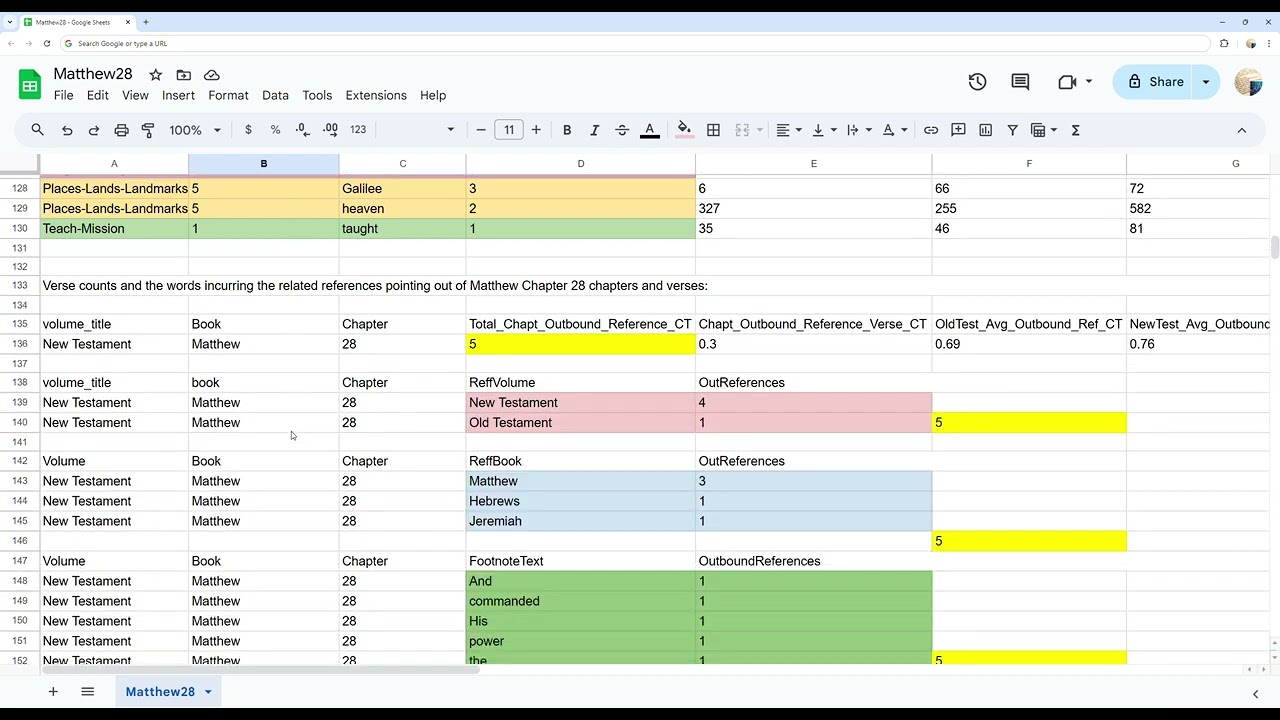Open the search menus tool
The image size is (1280, 720).
point(37,130)
